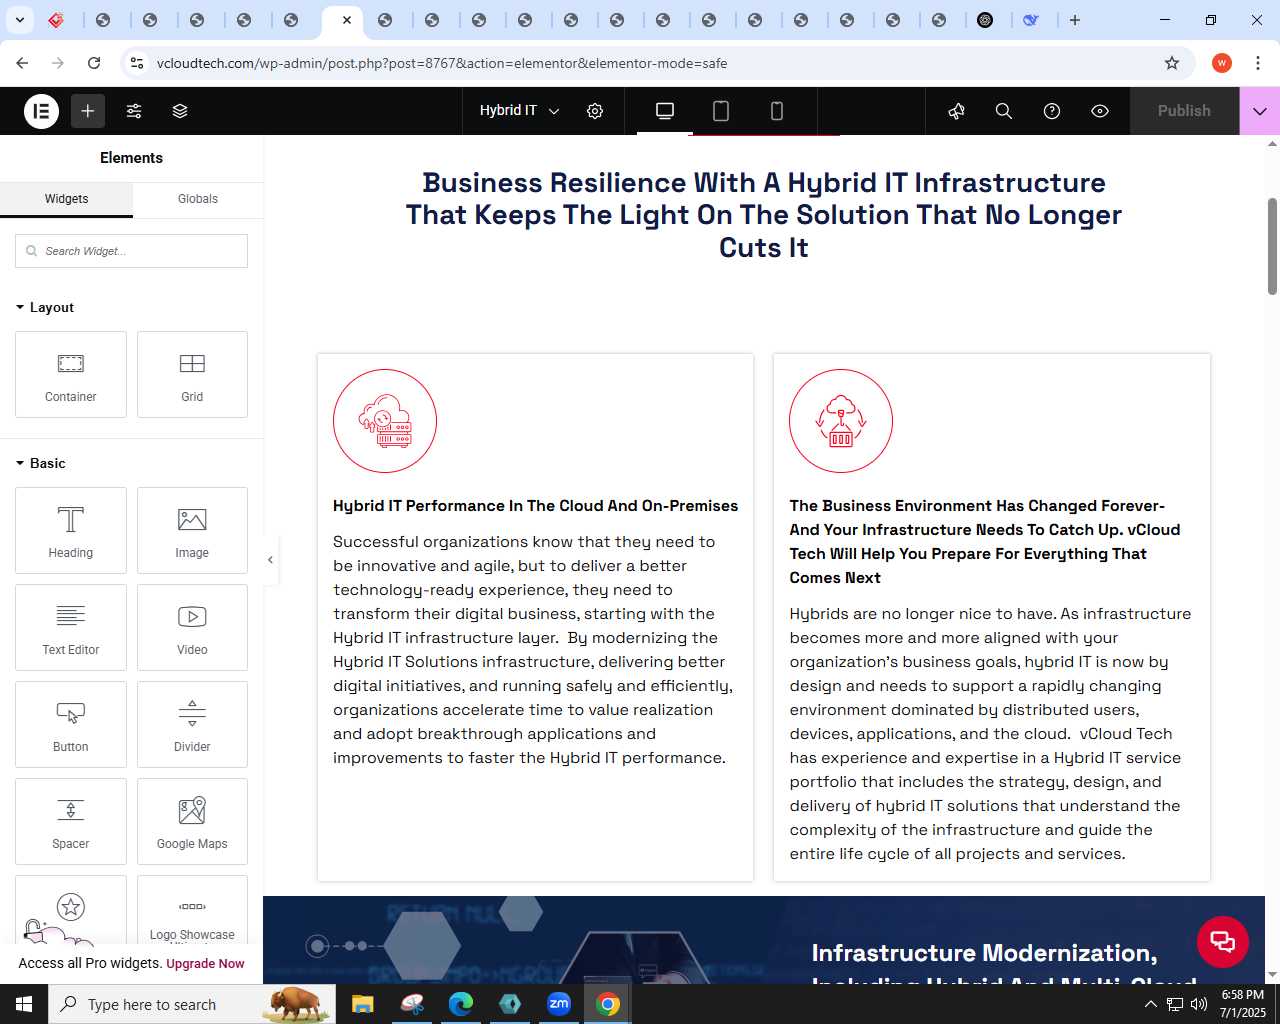Bookmark this page with star icon
1280x1024 pixels.
tap(1172, 63)
